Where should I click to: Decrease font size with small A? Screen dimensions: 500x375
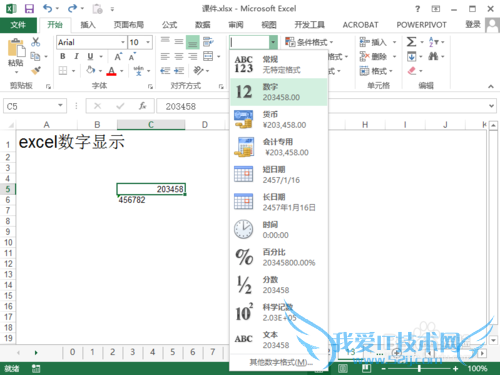pyautogui.click(x=132, y=57)
